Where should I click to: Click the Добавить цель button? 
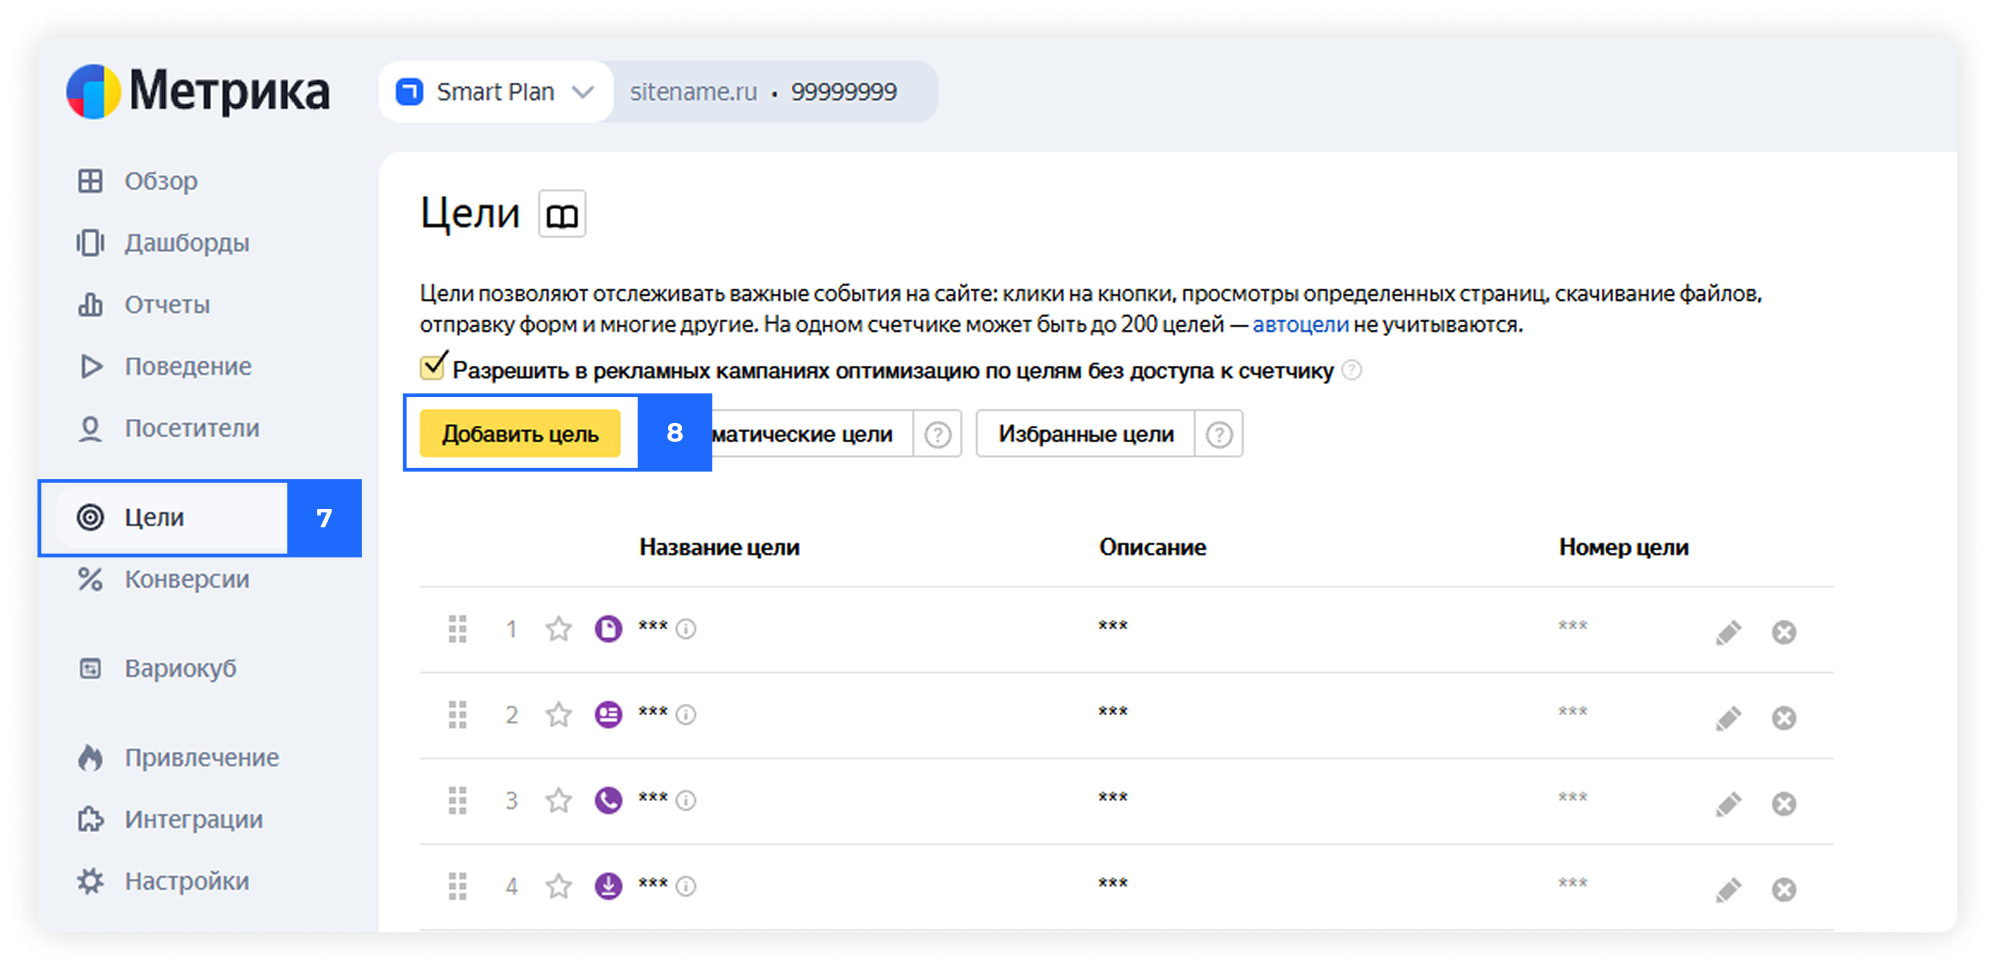pos(520,434)
